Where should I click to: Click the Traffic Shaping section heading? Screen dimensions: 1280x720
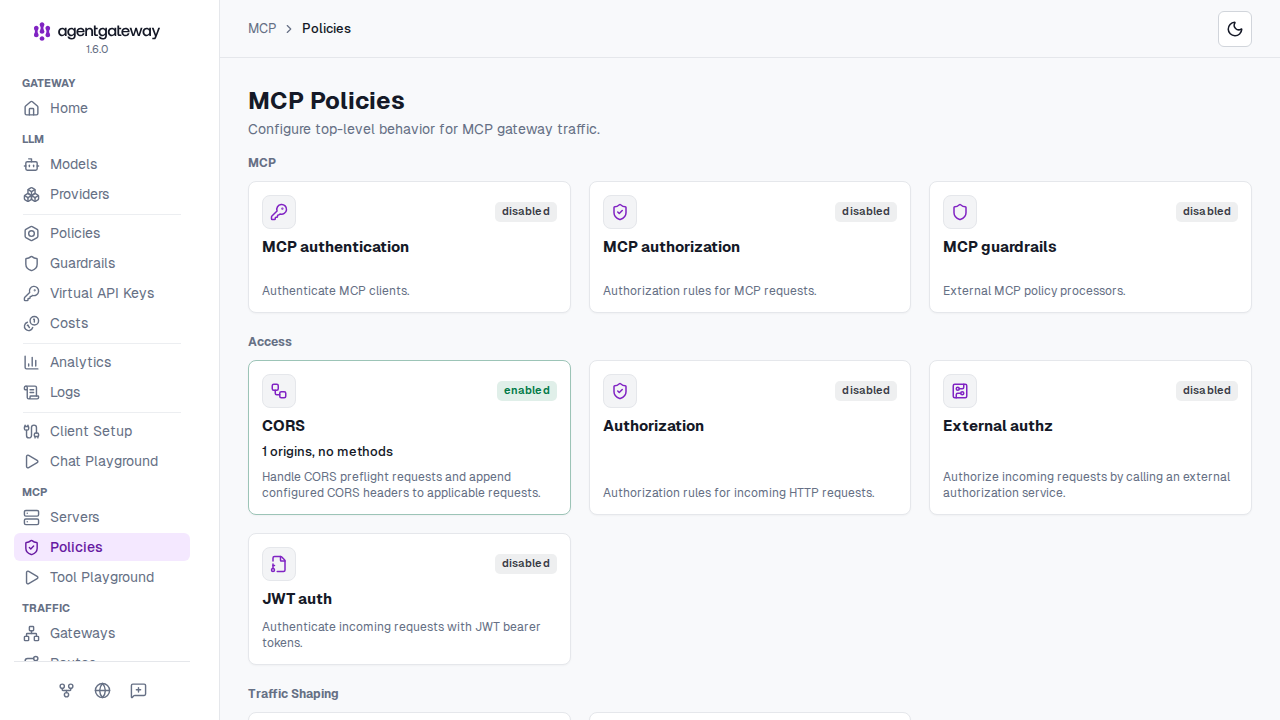[293, 693]
